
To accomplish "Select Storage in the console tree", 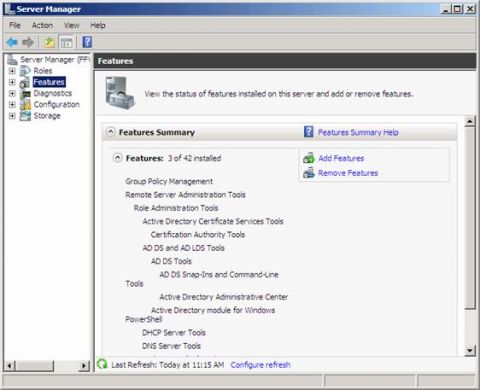I will [x=47, y=116].
